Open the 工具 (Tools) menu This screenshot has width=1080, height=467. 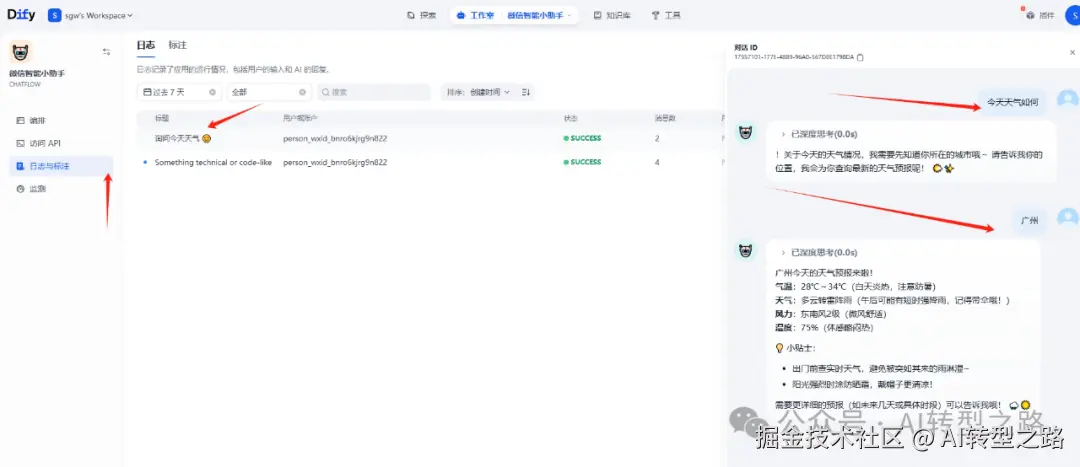coord(666,15)
